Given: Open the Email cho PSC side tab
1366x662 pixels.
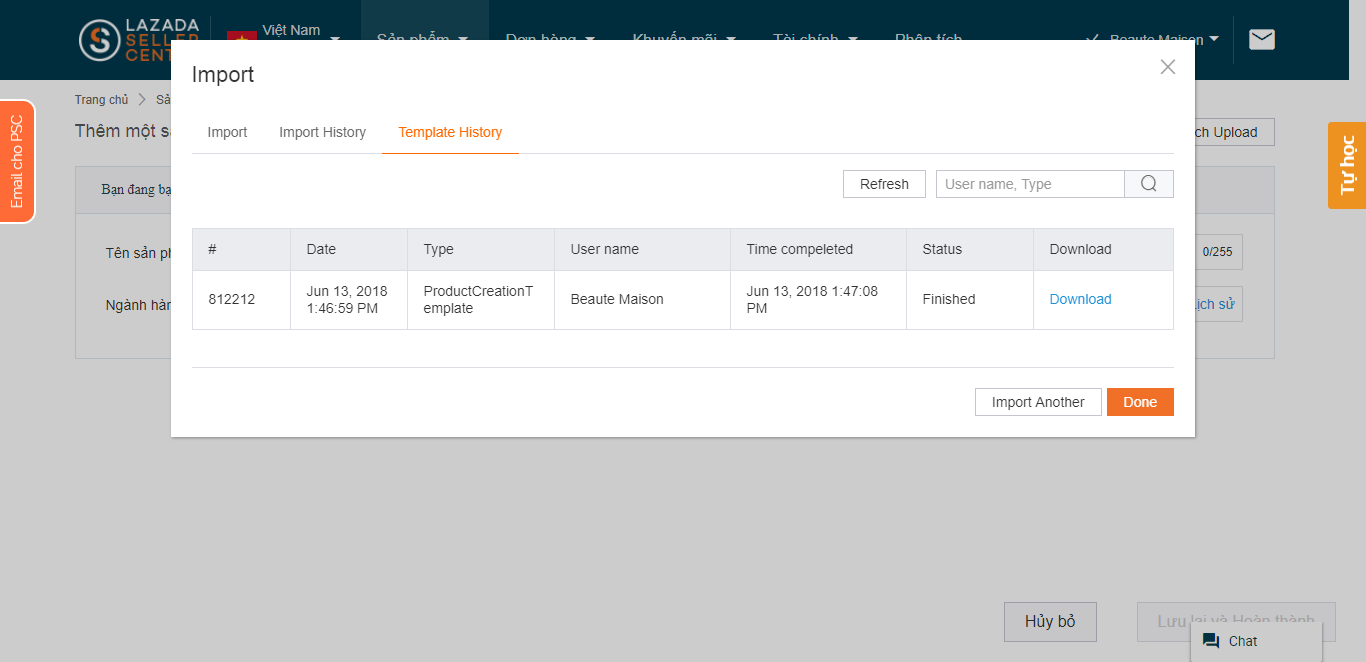Looking at the screenshot, I should [17, 162].
